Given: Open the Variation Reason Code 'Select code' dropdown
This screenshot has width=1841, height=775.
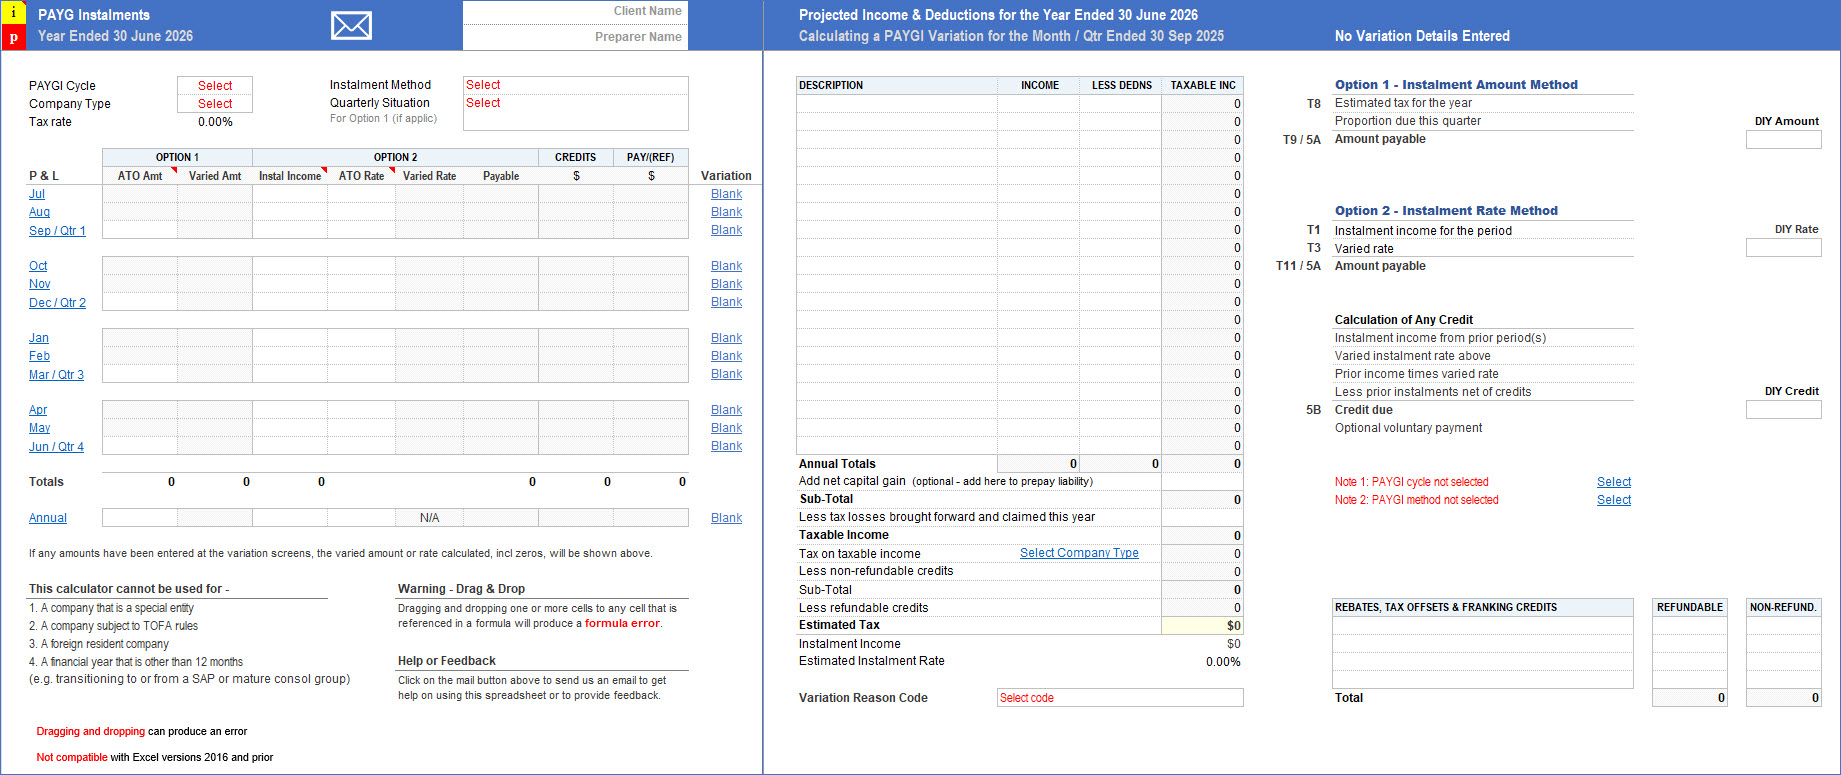Looking at the screenshot, I should (1120, 698).
